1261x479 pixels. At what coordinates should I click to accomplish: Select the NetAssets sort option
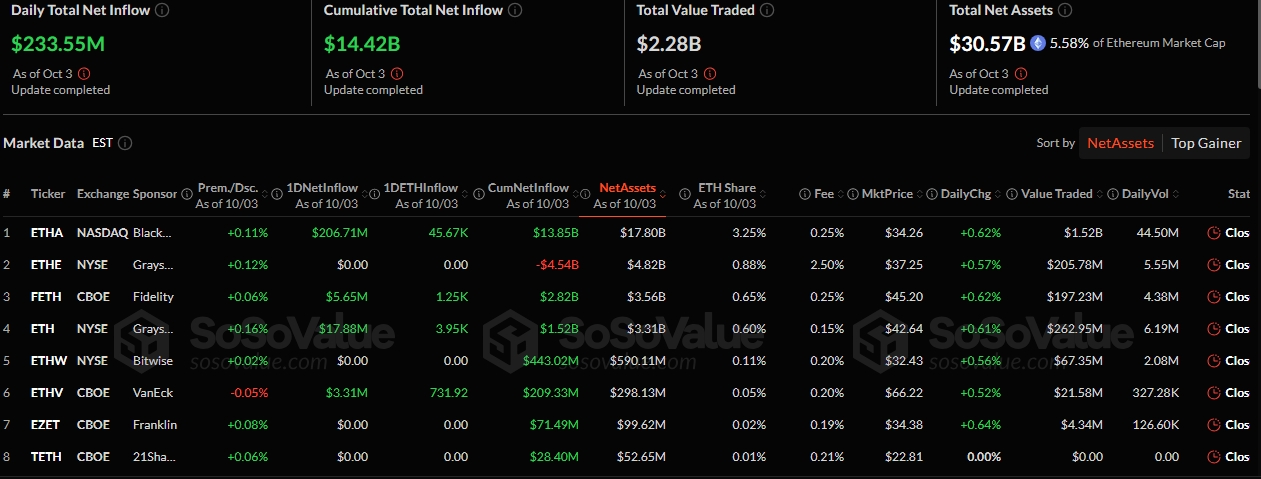1120,143
